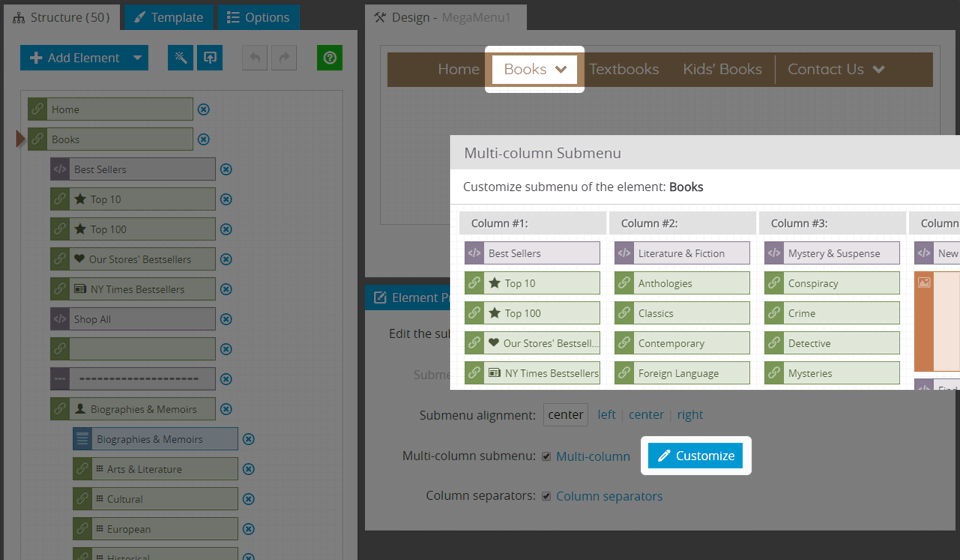Click the upload/export icon in the toolbar
This screenshot has height=560, width=960.
tap(209, 58)
